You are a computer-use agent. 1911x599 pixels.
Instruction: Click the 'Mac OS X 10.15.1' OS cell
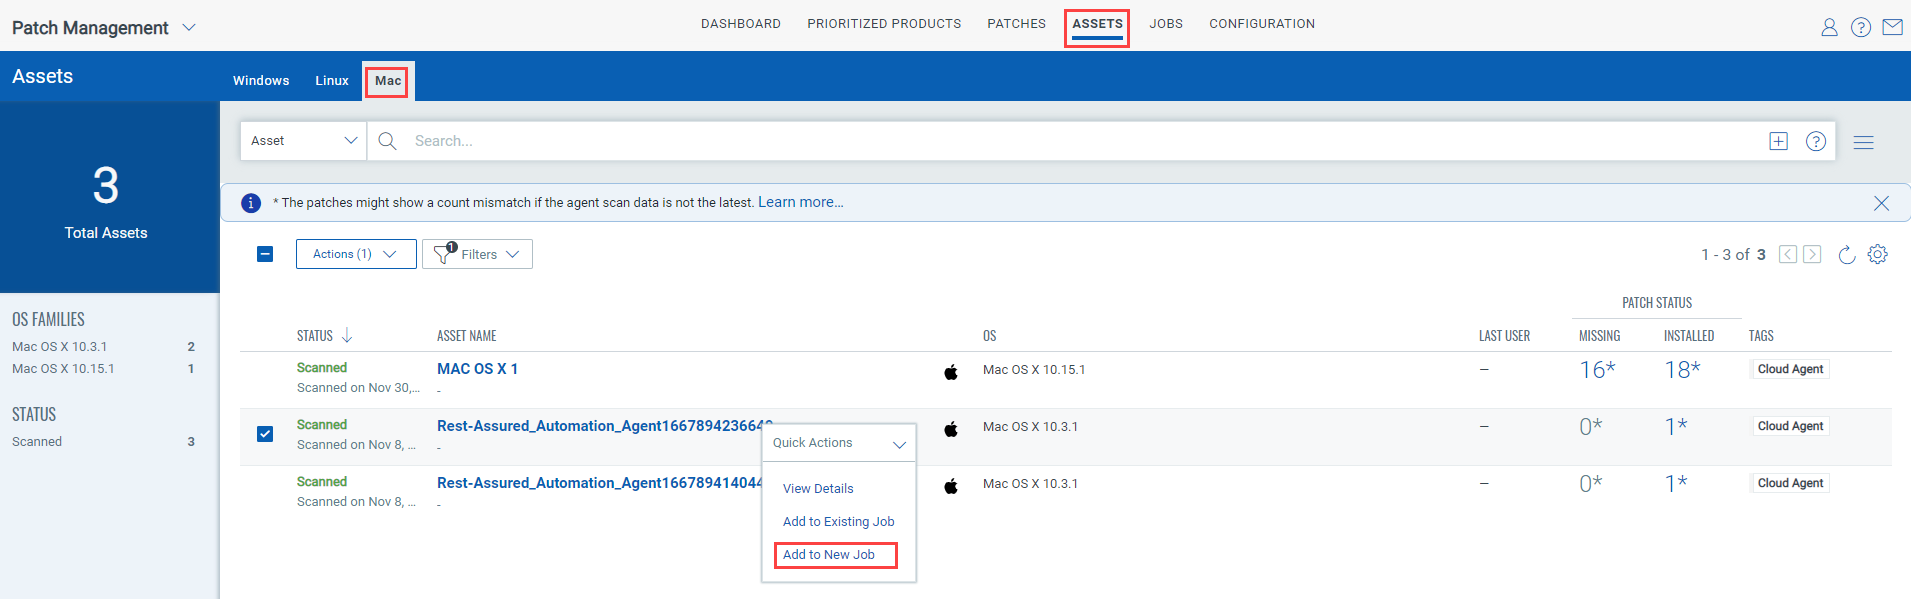pos(1034,370)
